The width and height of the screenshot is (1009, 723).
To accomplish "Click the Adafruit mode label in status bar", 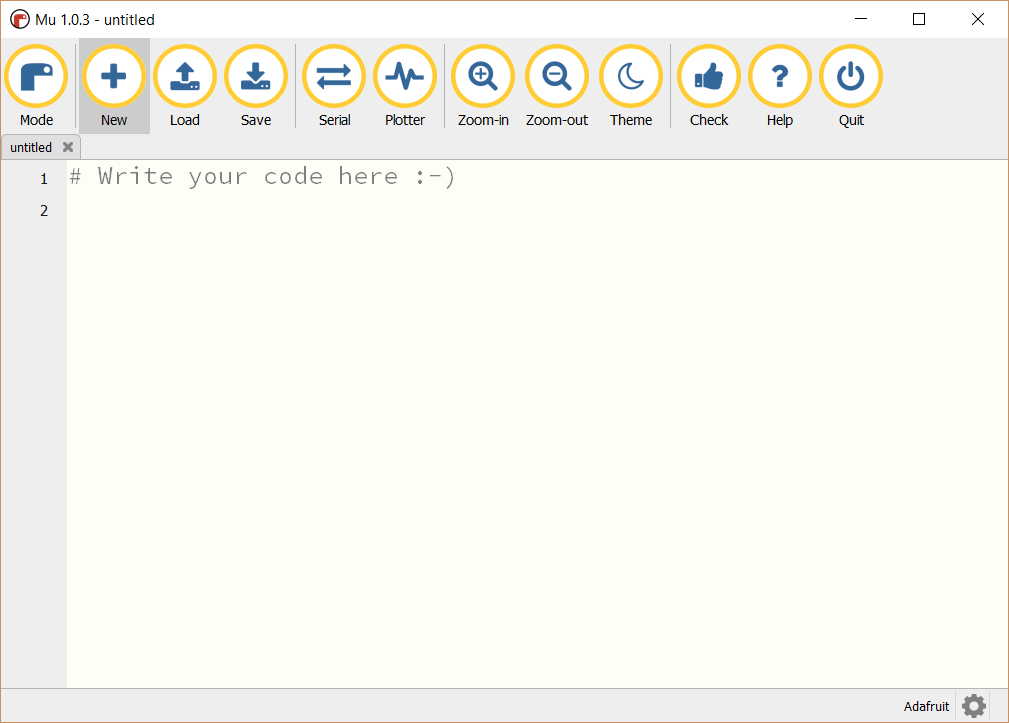I will (926, 706).
